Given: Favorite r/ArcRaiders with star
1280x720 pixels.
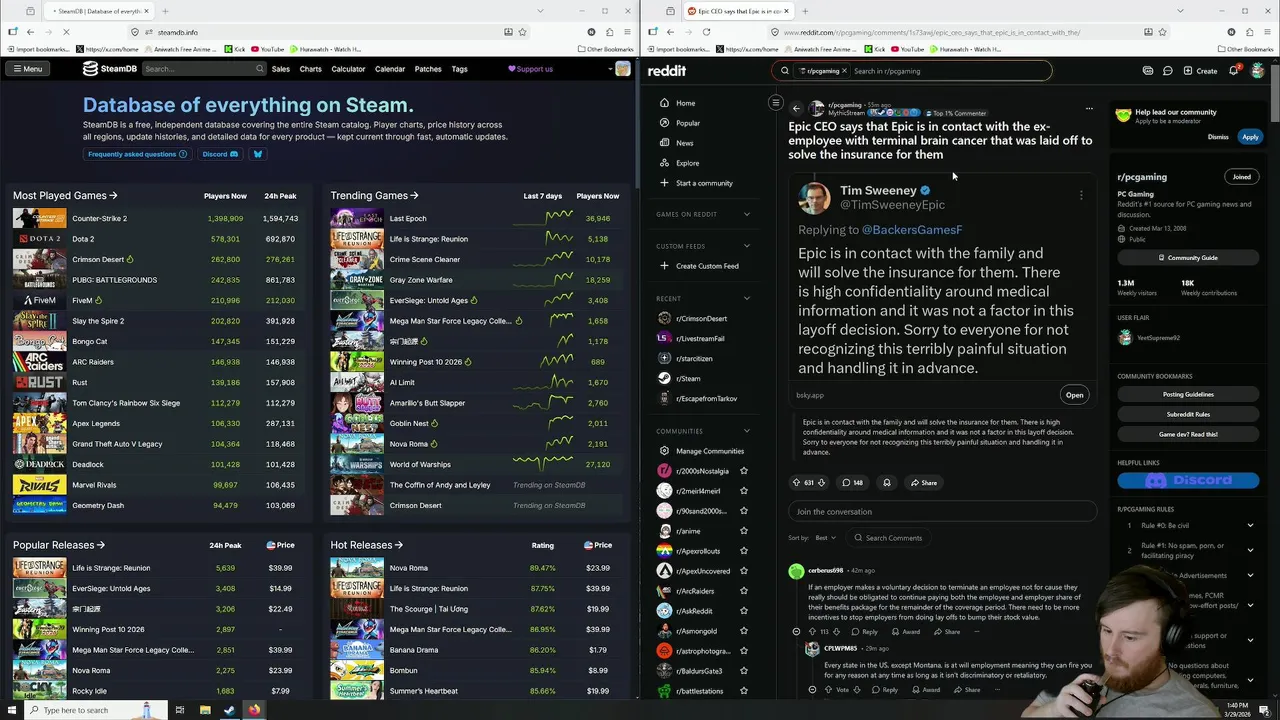Looking at the screenshot, I should (x=743, y=591).
